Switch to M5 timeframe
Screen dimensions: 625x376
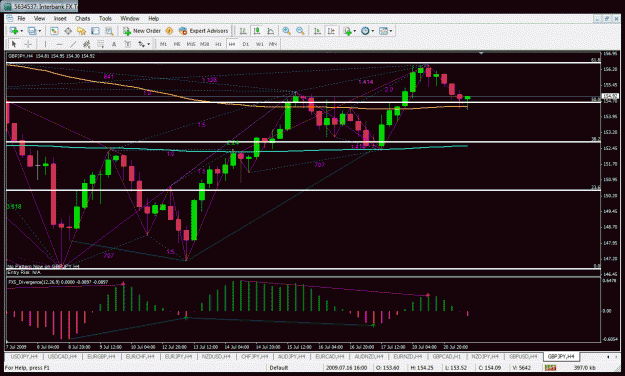(x=177, y=44)
